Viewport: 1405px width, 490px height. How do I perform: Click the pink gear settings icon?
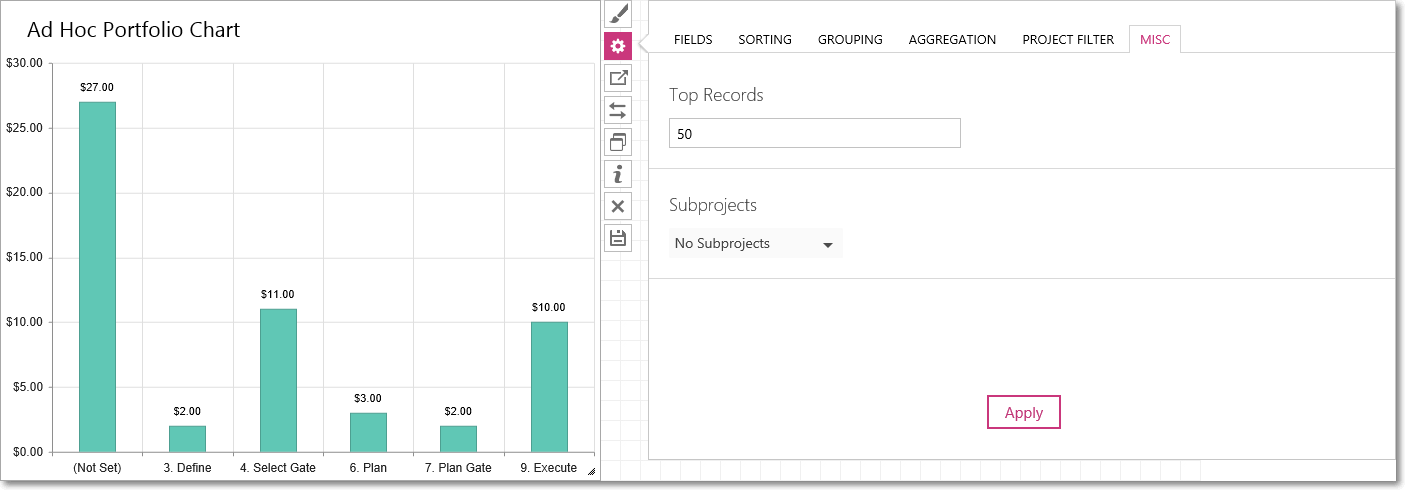[x=618, y=46]
